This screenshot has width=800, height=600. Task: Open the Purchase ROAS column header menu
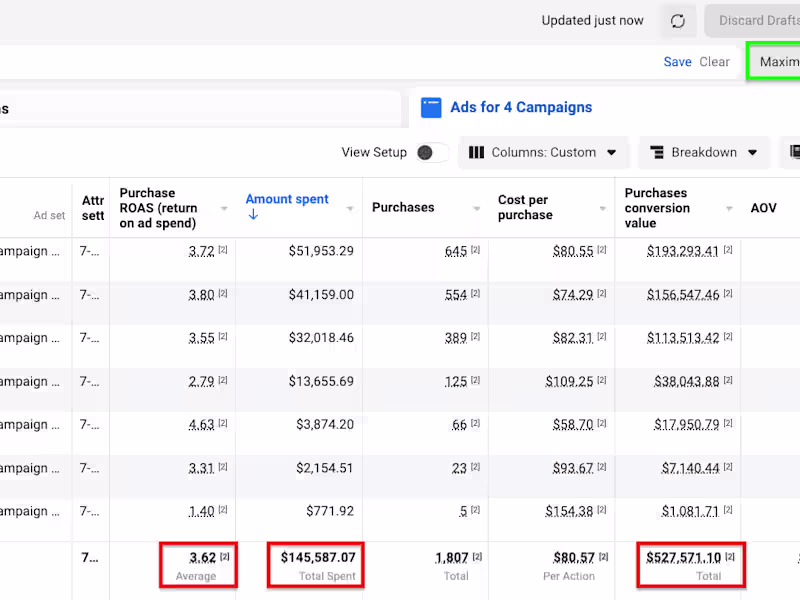(x=224, y=208)
